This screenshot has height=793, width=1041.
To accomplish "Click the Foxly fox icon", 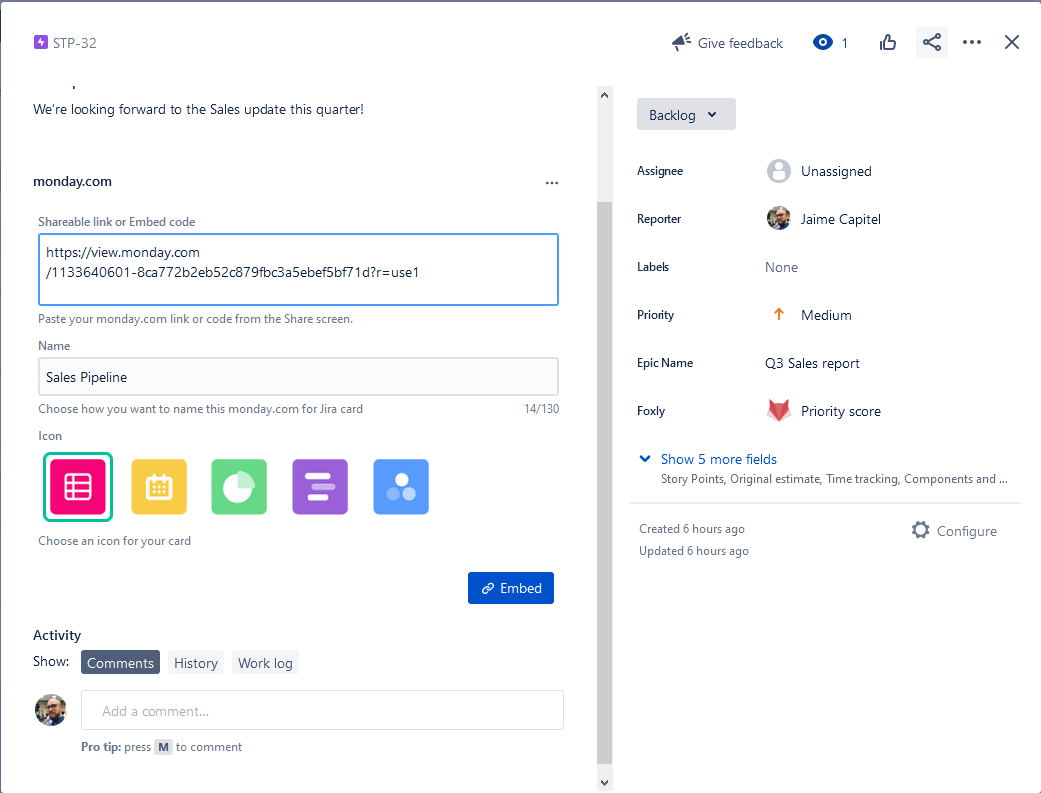I will point(779,410).
